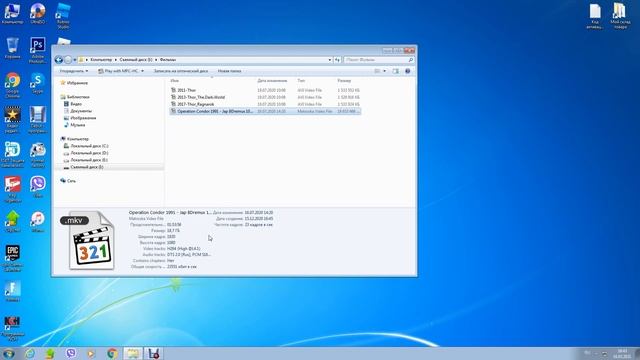Open the Recycle Bin desktop icon

pos(12,48)
